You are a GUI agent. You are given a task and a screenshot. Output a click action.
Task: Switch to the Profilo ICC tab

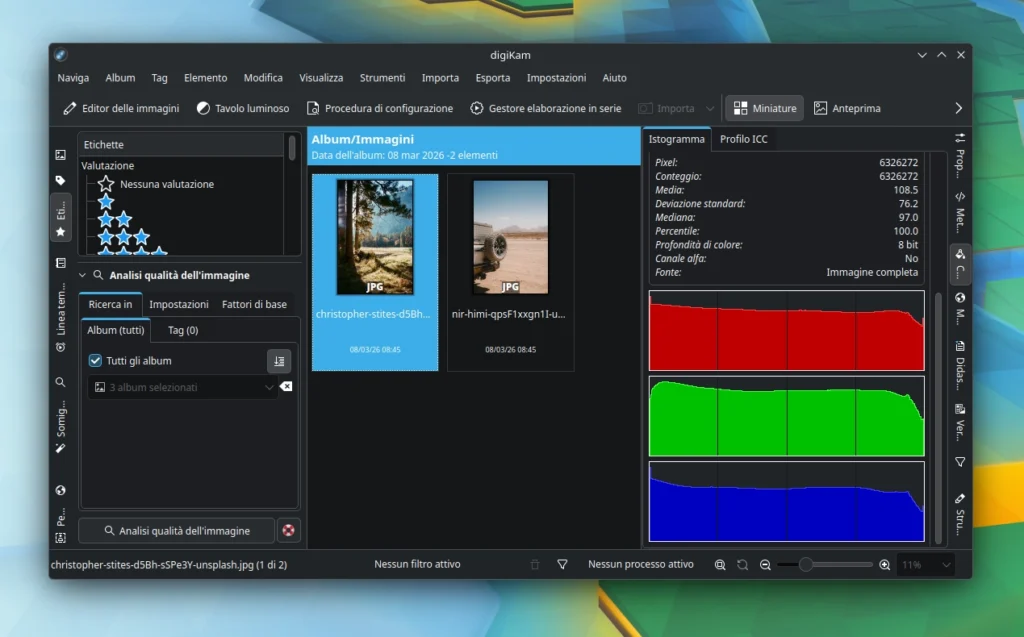pyautogui.click(x=744, y=140)
